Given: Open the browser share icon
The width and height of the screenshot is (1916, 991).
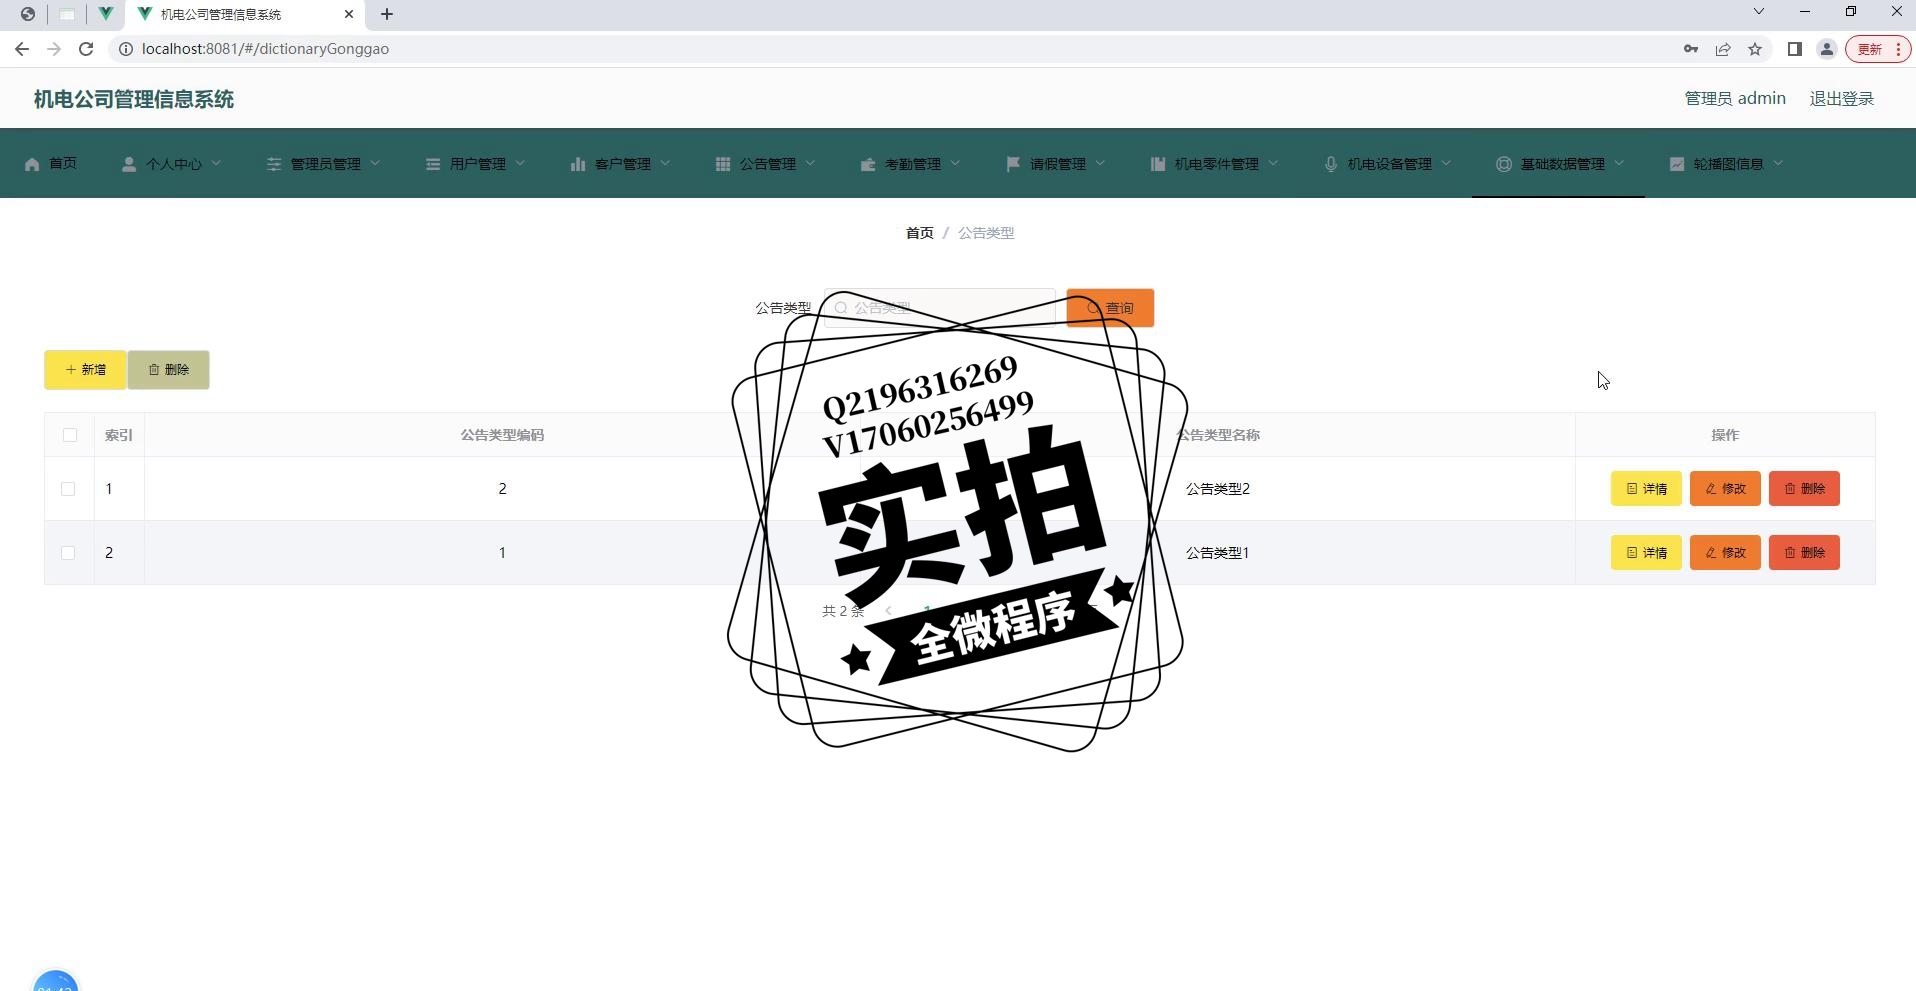Looking at the screenshot, I should [x=1723, y=49].
